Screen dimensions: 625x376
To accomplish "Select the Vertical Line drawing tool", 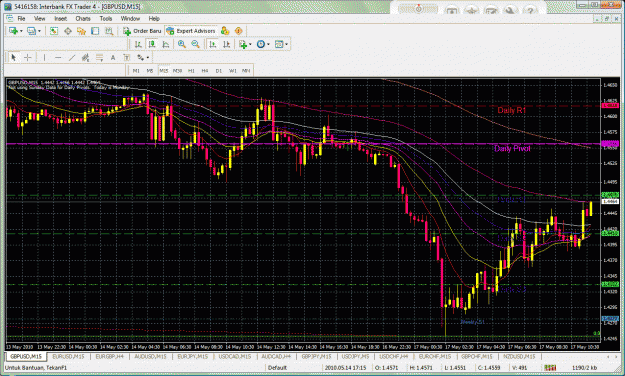I will 44,57.
